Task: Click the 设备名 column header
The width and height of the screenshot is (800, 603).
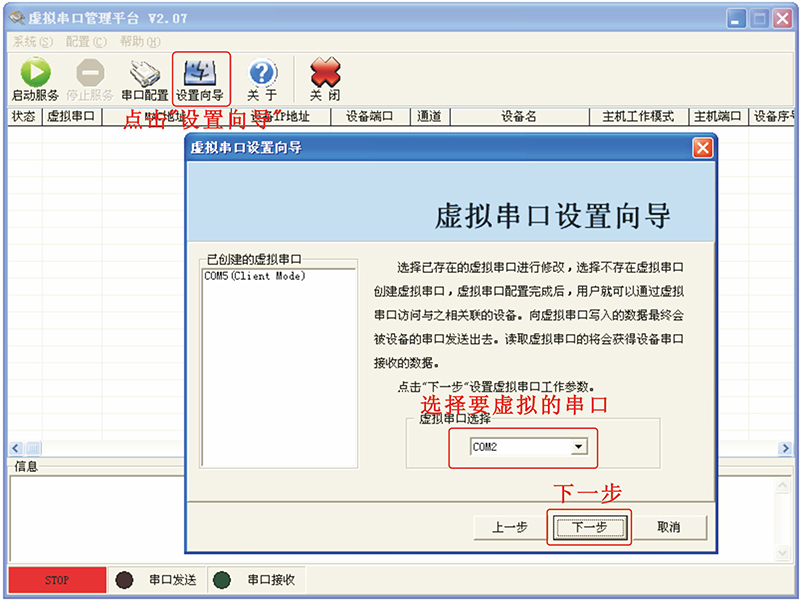Action: click(x=518, y=115)
